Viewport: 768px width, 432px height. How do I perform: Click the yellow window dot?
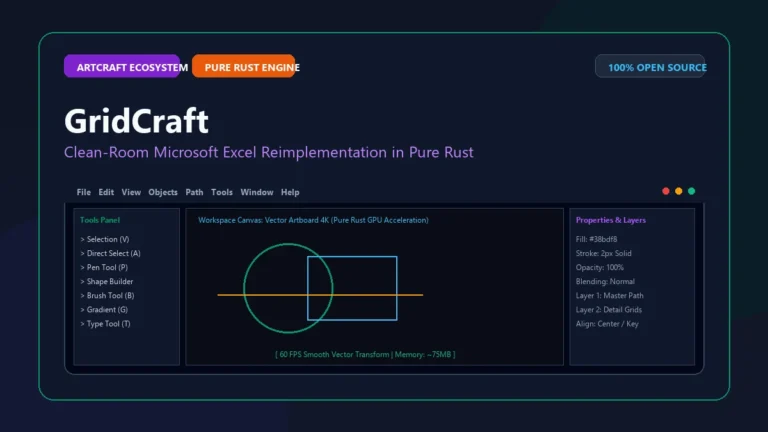[678, 191]
